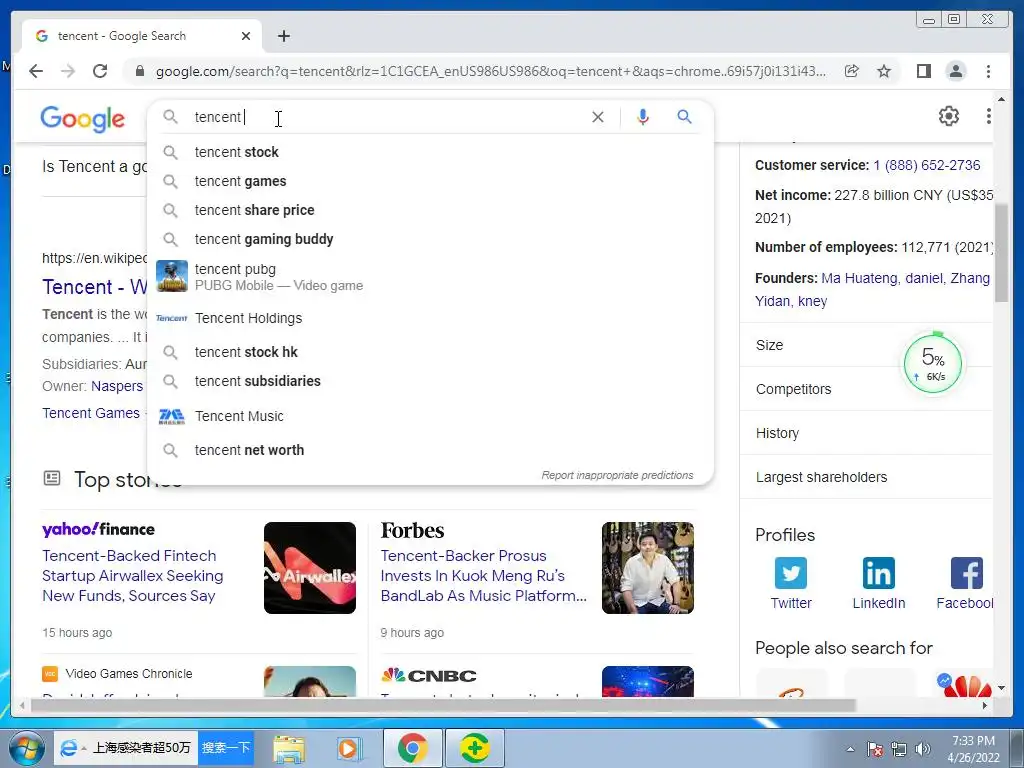Call customer service number 1 (888) 652-2736

927,165
